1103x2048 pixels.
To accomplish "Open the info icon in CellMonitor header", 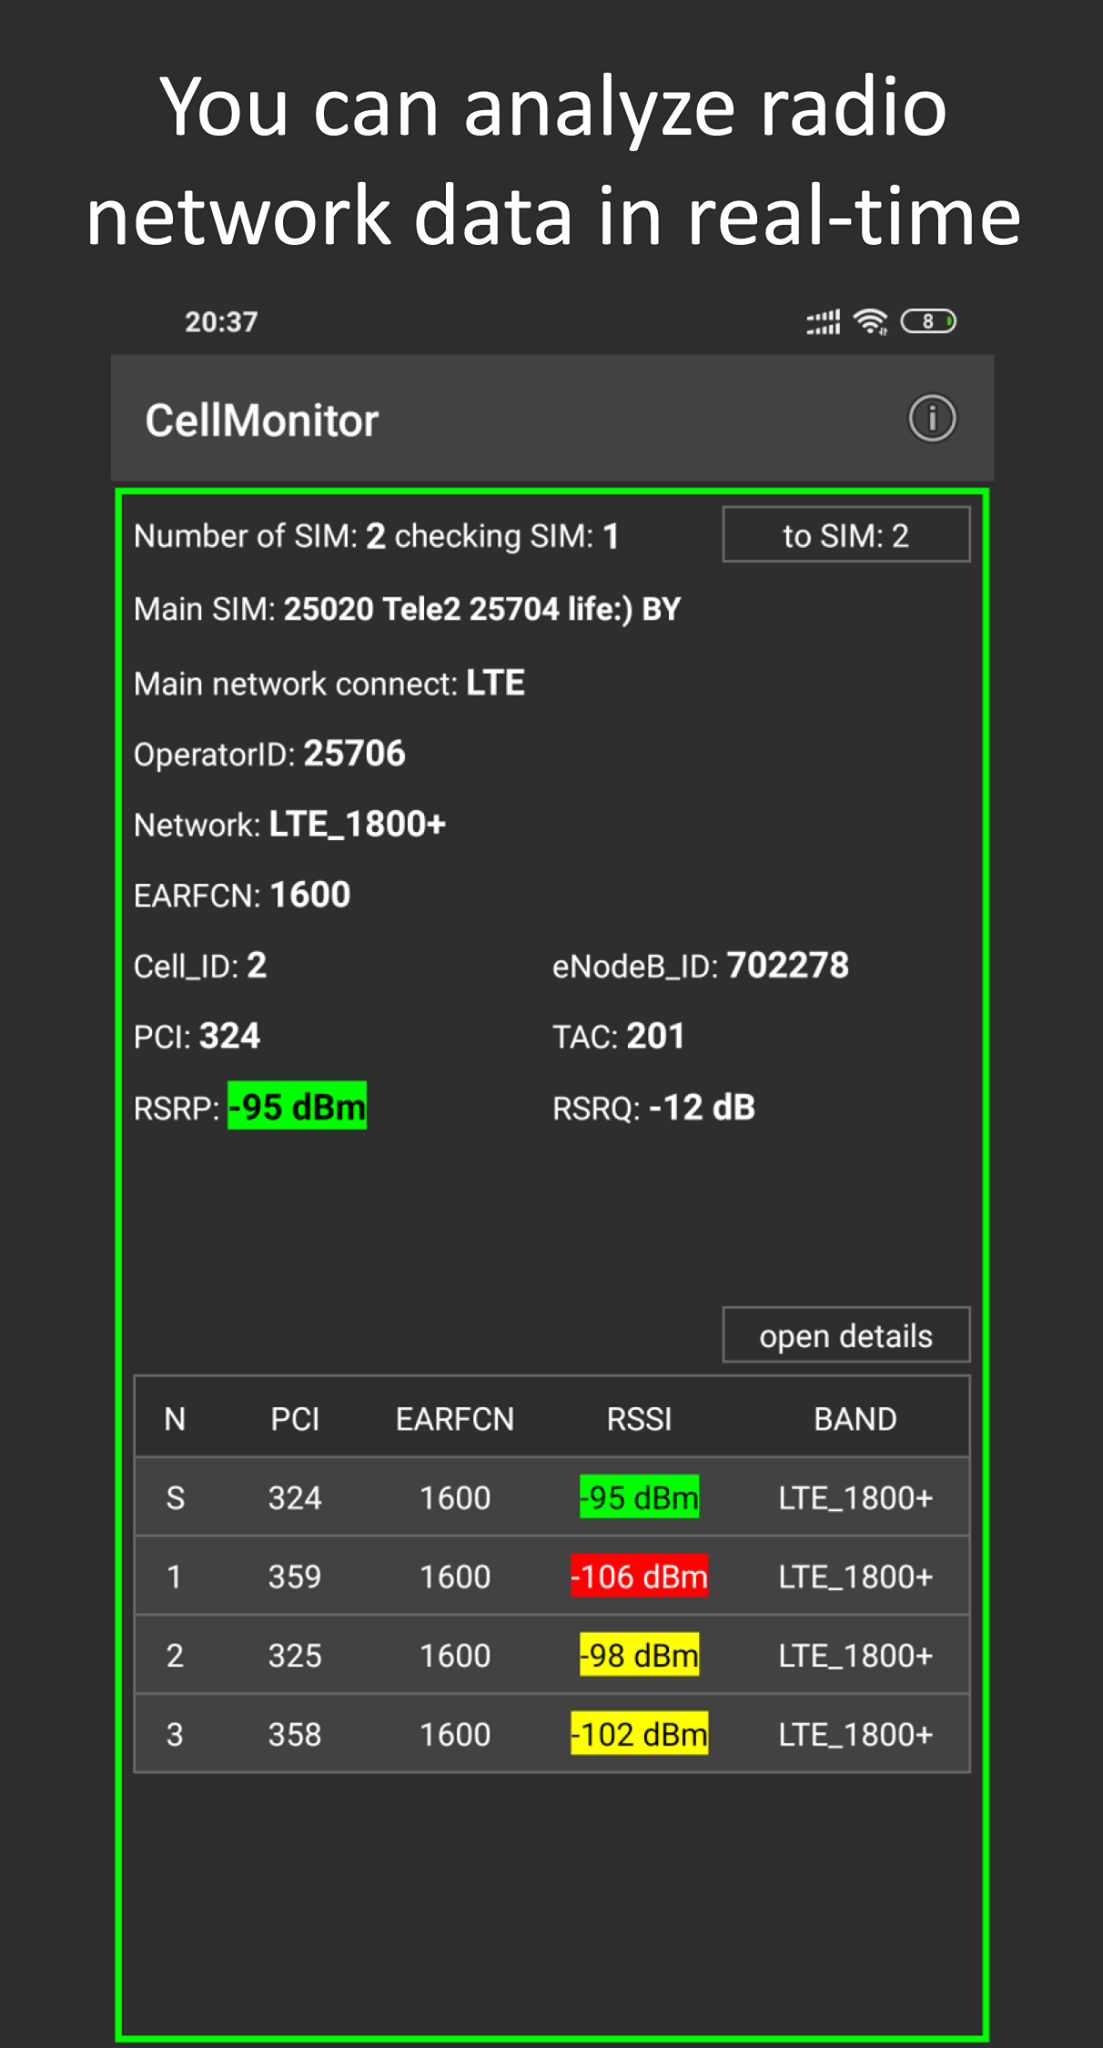I will pos(932,419).
